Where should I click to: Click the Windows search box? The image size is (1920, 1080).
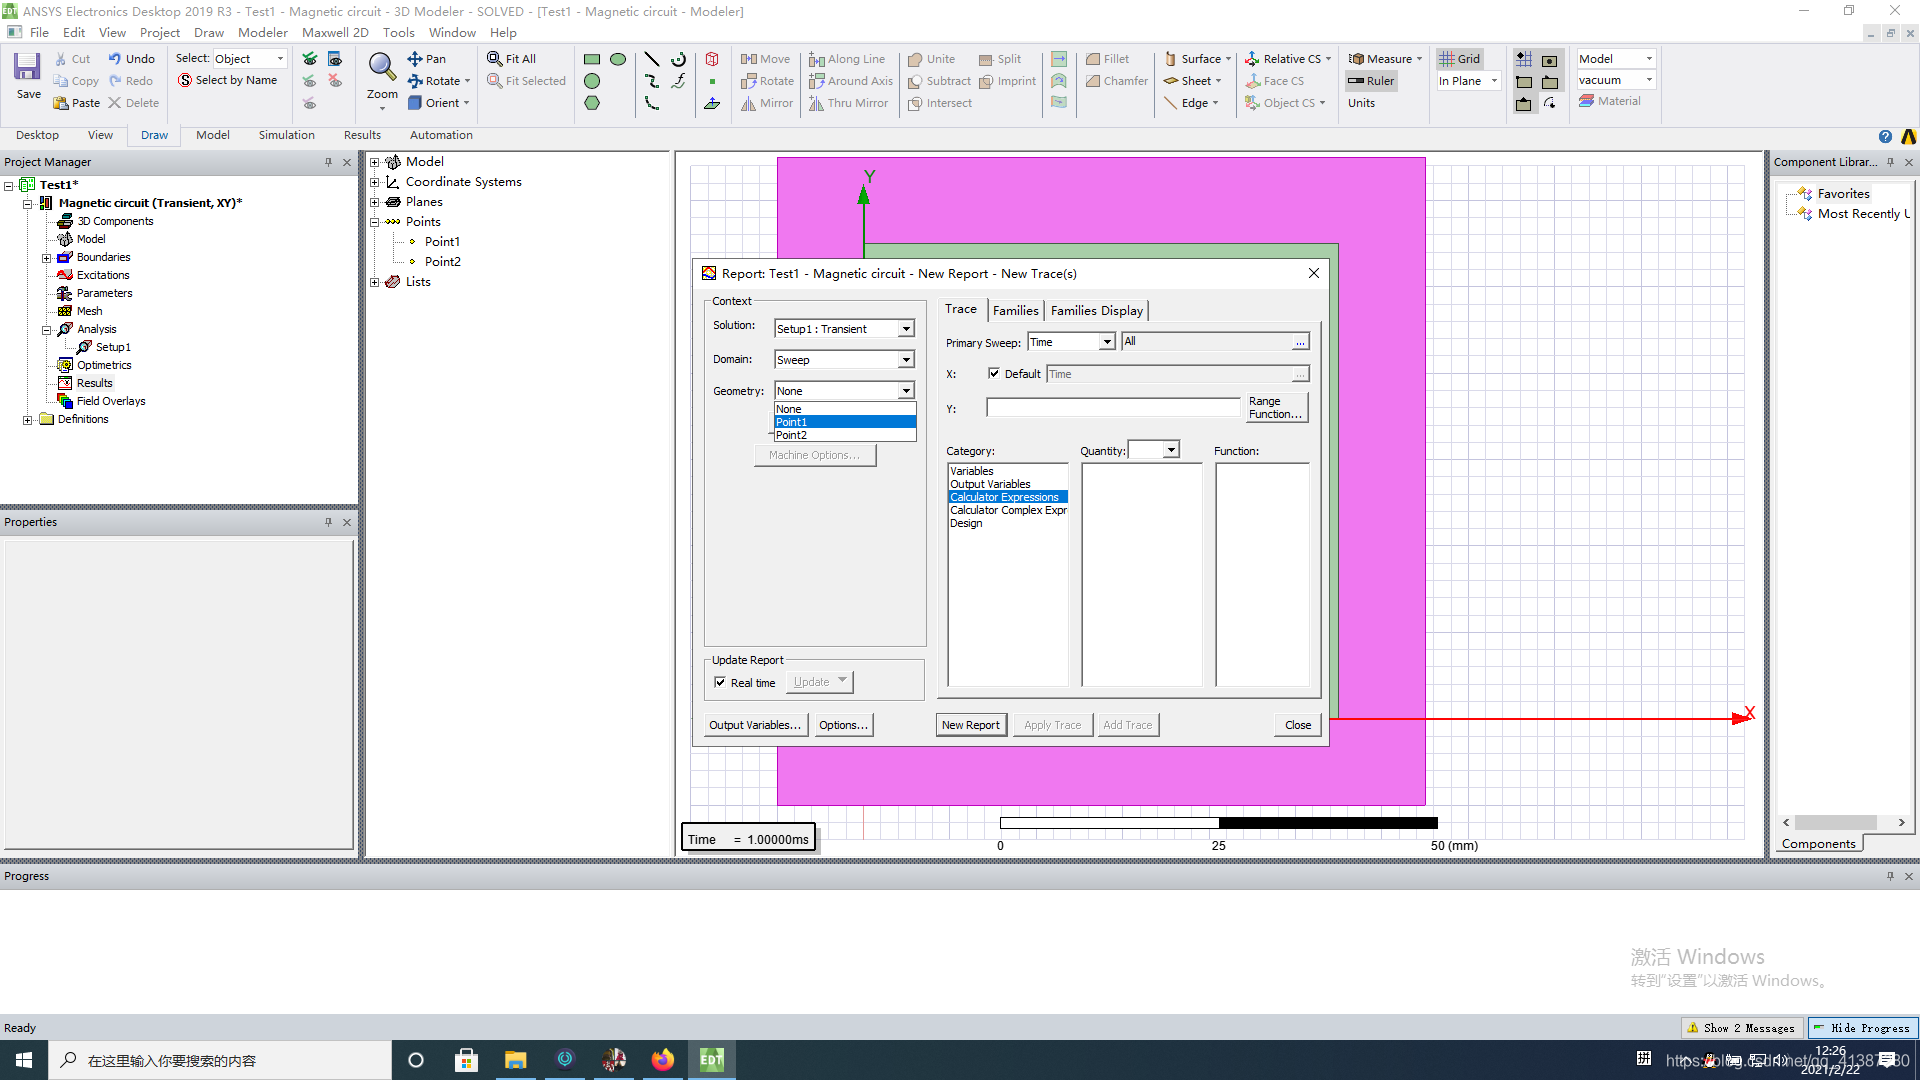tap(220, 1060)
